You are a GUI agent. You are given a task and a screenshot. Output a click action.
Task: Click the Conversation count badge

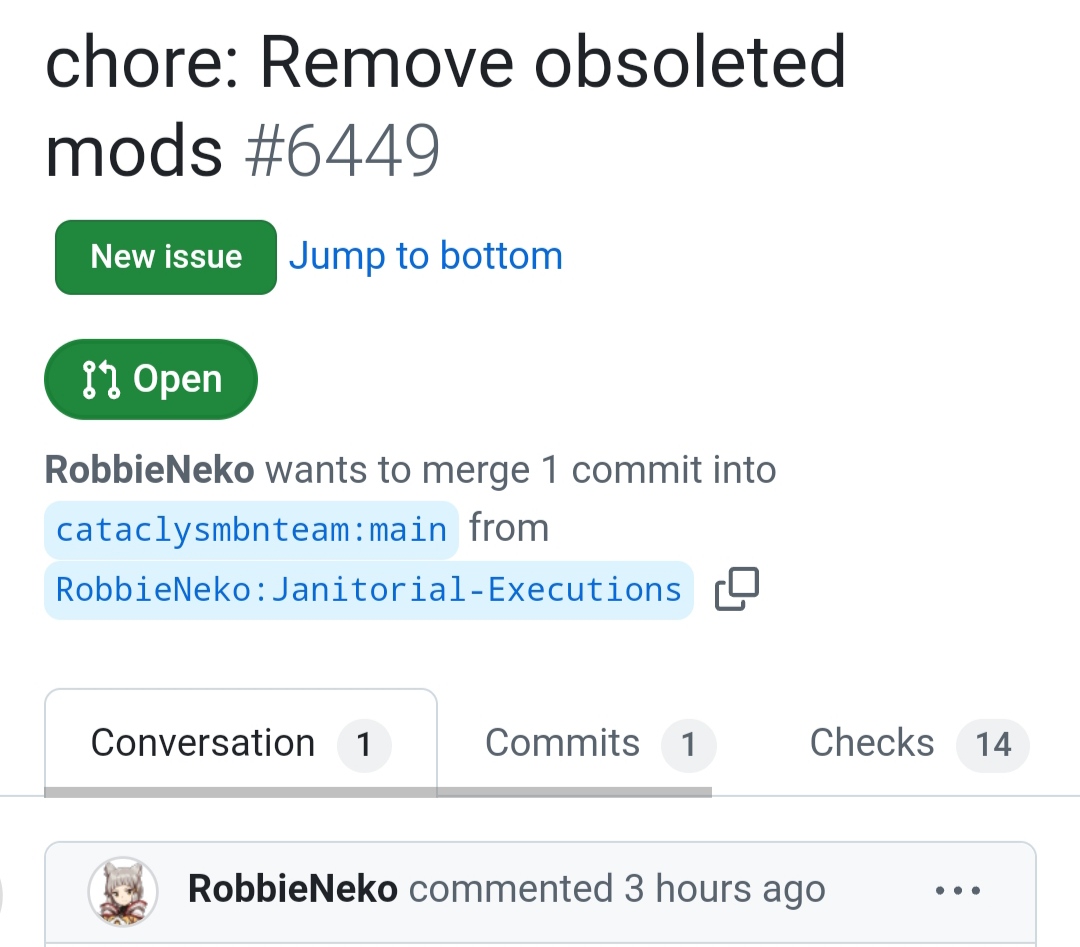(x=364, y=744)
